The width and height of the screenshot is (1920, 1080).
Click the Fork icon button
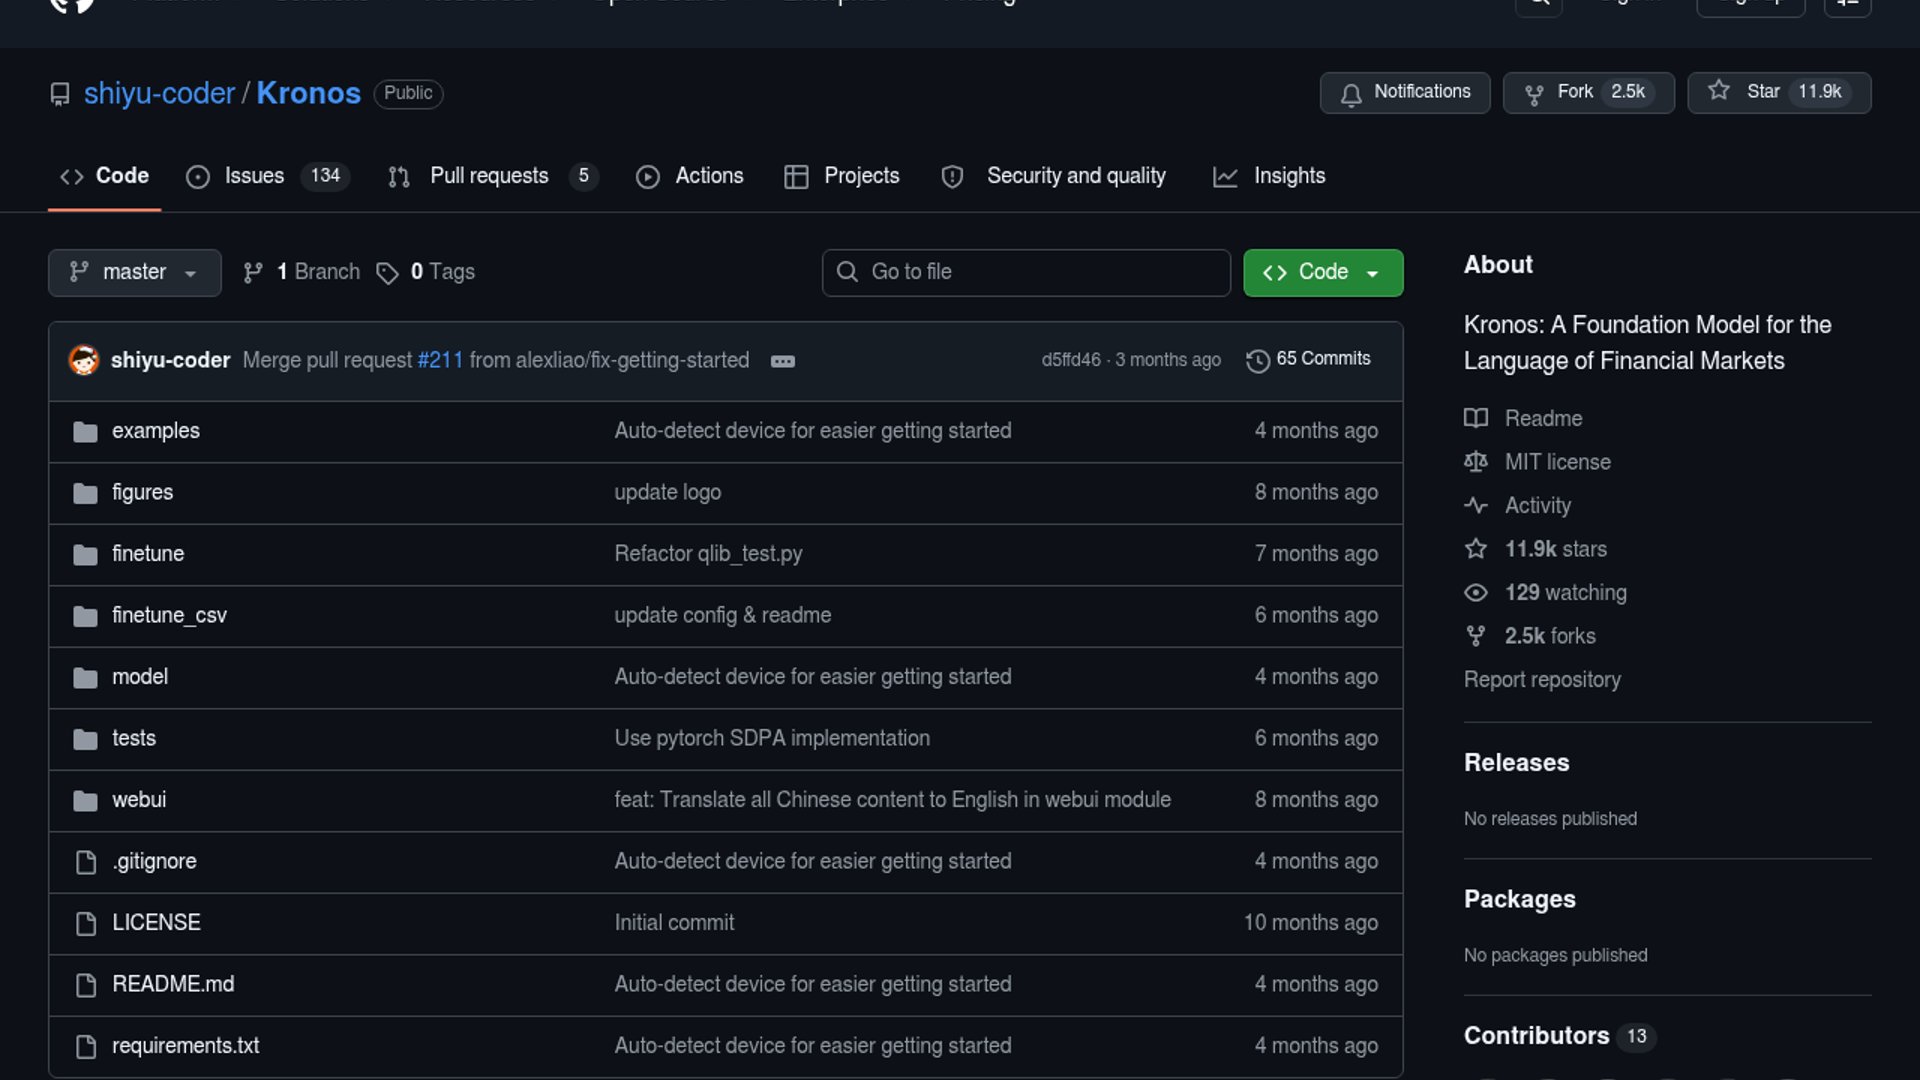(1533, 93)
